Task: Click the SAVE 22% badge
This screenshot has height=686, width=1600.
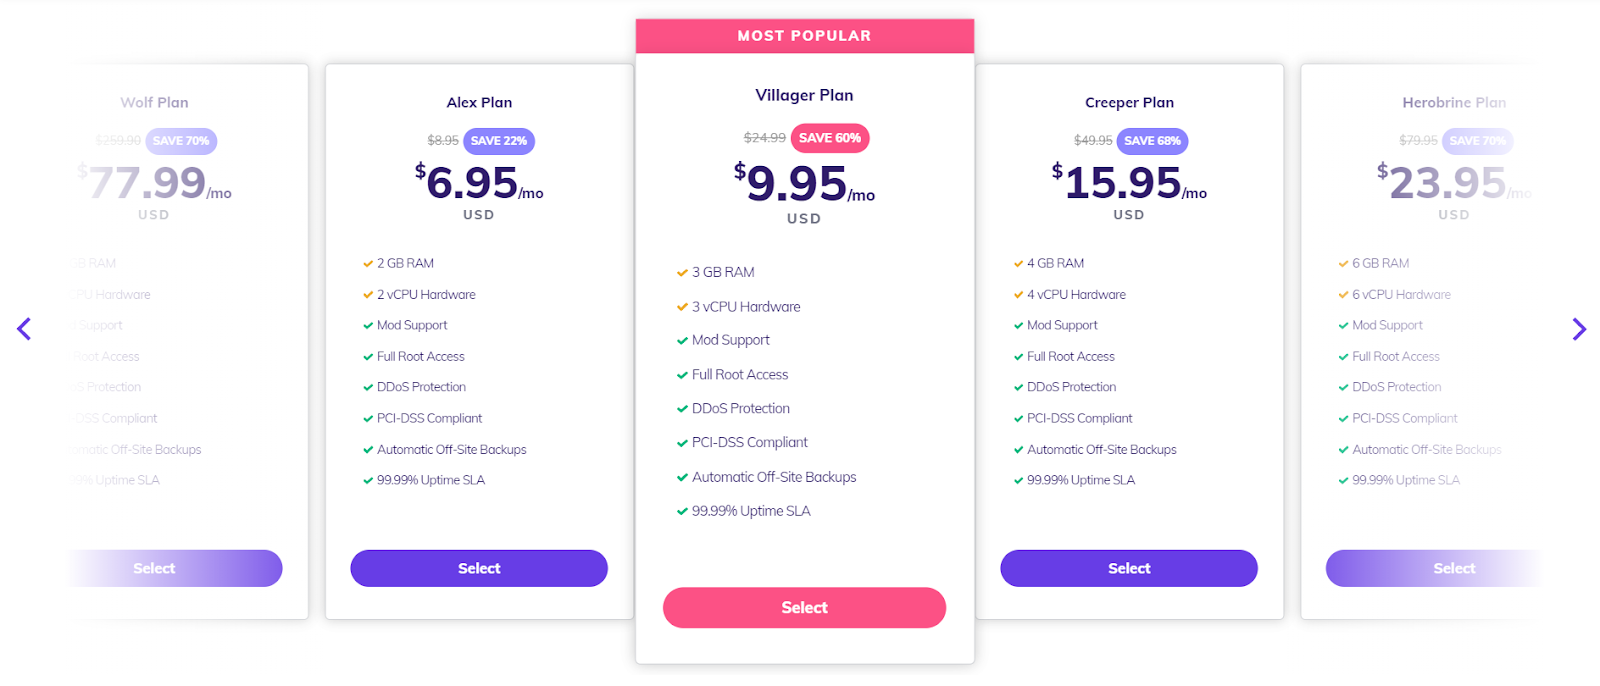Action: [x=499, y=141]
